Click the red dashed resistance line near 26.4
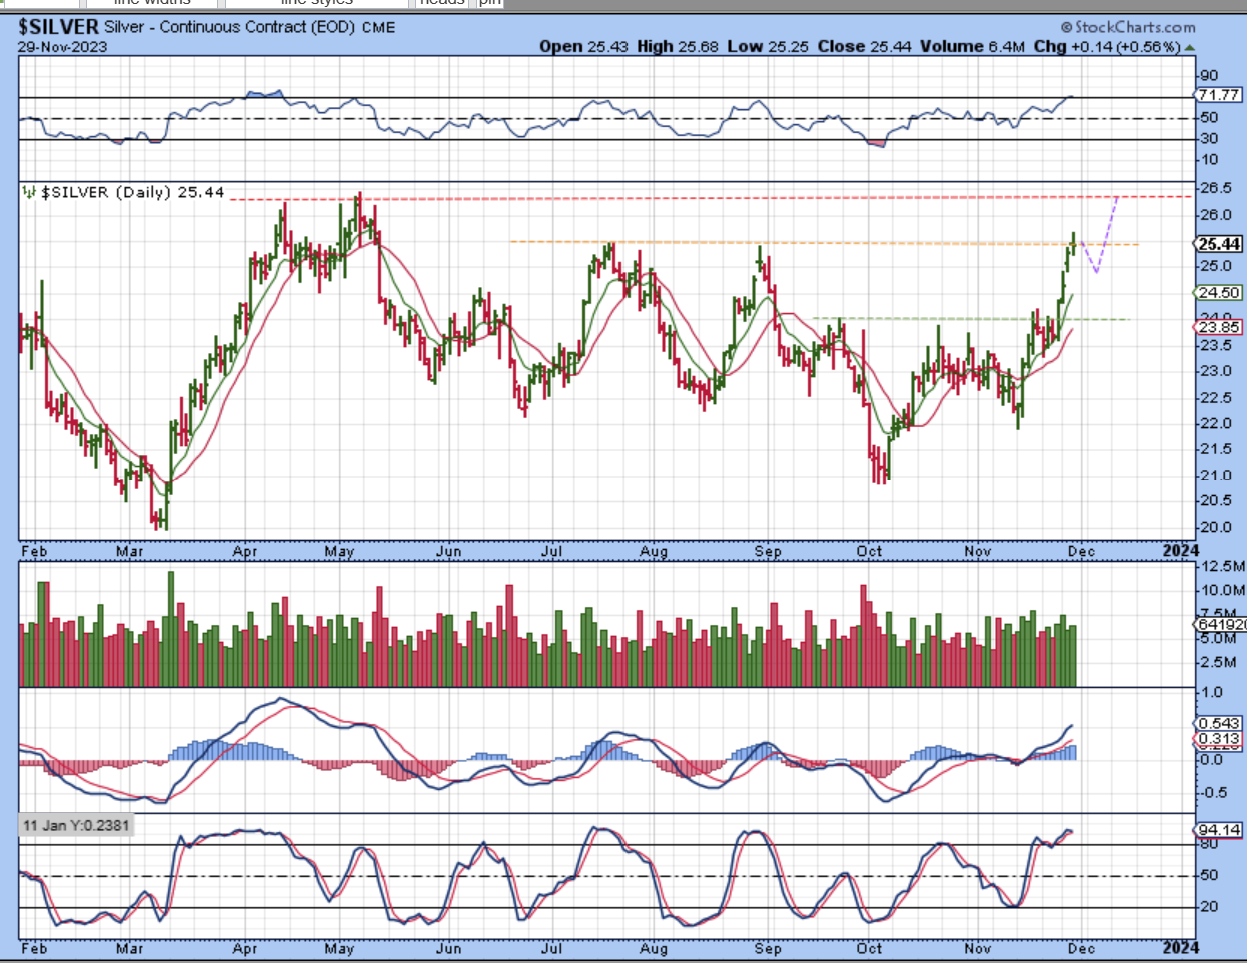The image size is (1248, 963). click(x=710, y=198)
